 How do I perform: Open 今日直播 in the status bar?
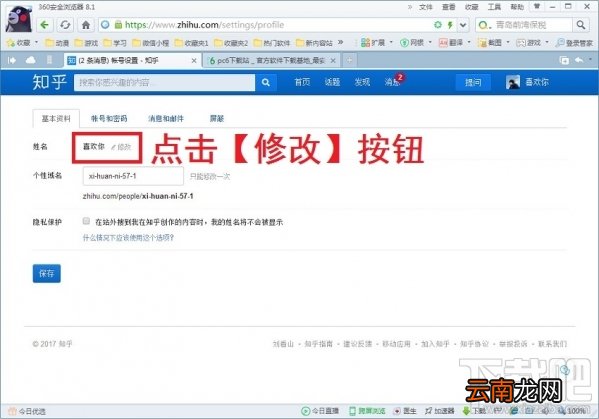coord(320,411)
